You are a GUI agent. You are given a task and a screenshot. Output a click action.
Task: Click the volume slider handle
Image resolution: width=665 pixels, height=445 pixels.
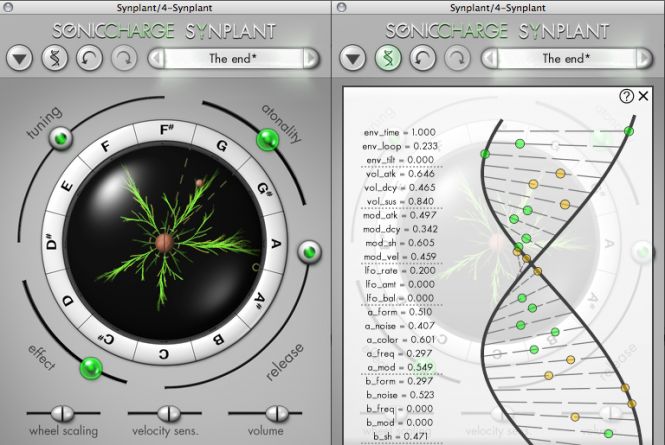pyautogui.click(x=277, y=413)
